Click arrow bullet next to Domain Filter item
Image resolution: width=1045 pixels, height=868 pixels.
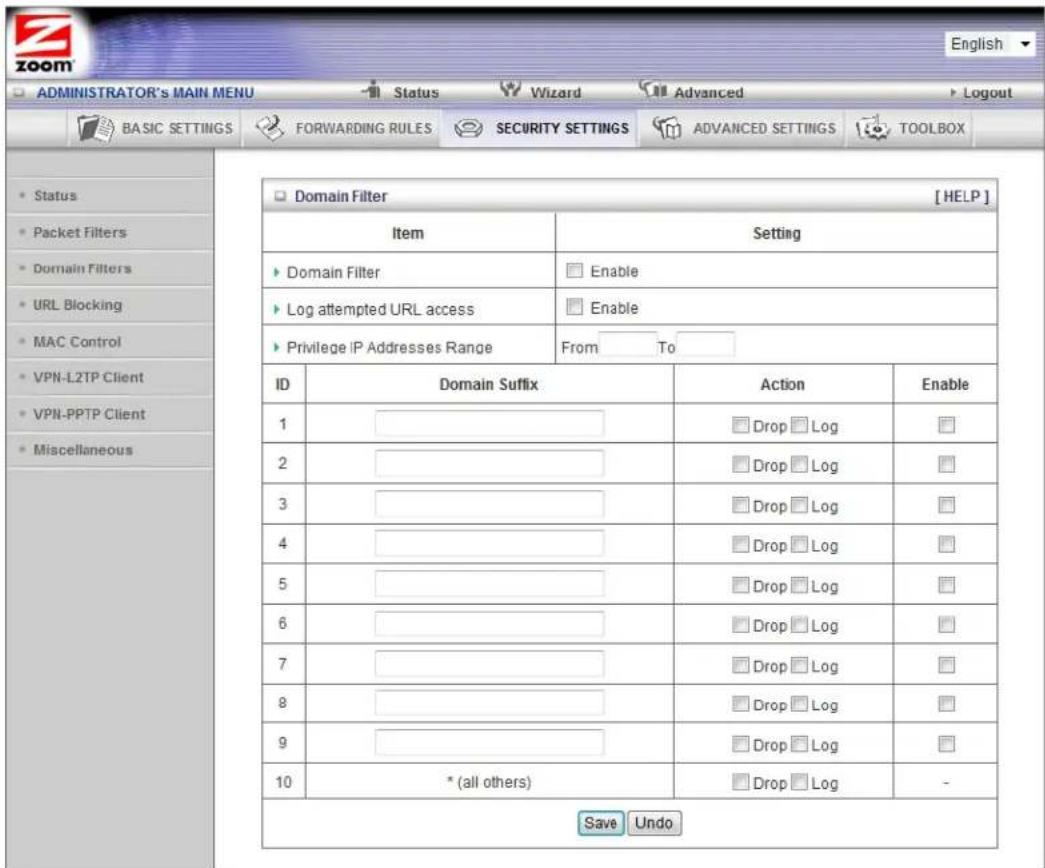pos(277,272)
